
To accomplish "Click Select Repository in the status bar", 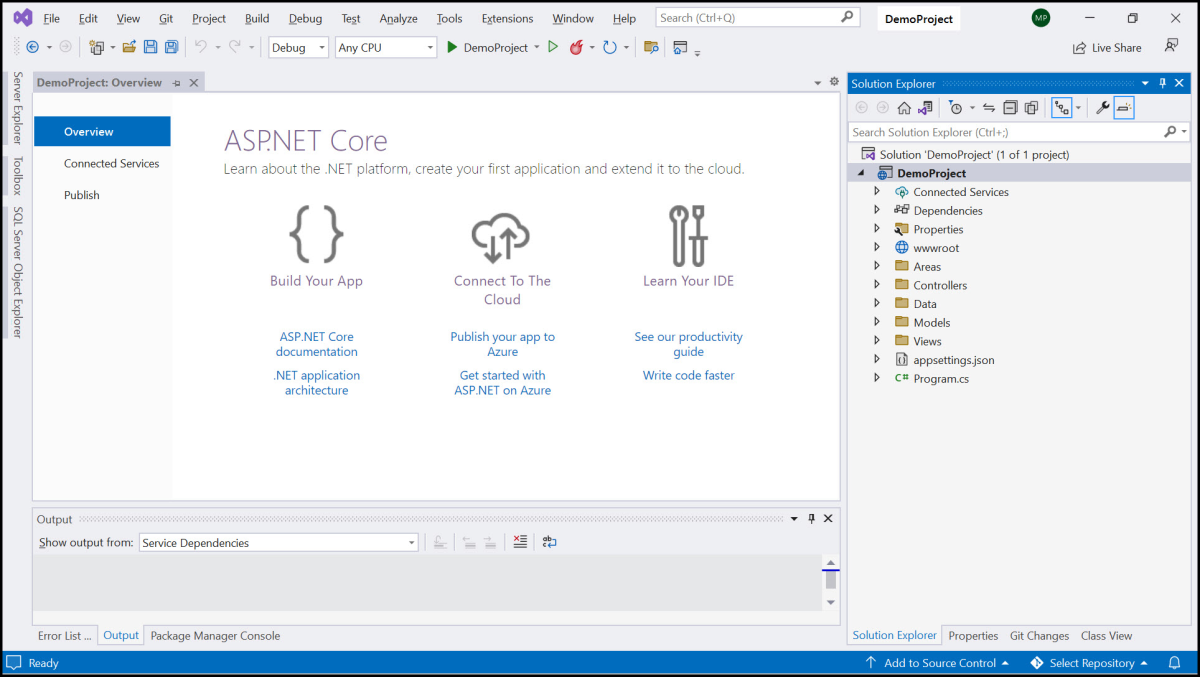I will point(1089,663).
